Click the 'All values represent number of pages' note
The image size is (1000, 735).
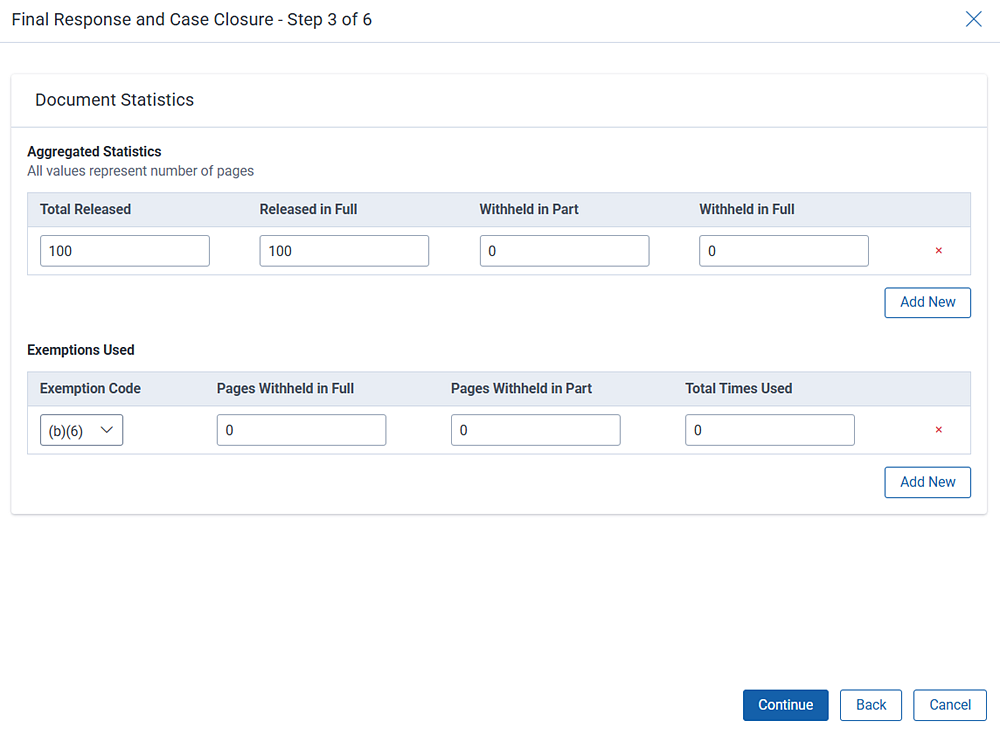(140, 171)
